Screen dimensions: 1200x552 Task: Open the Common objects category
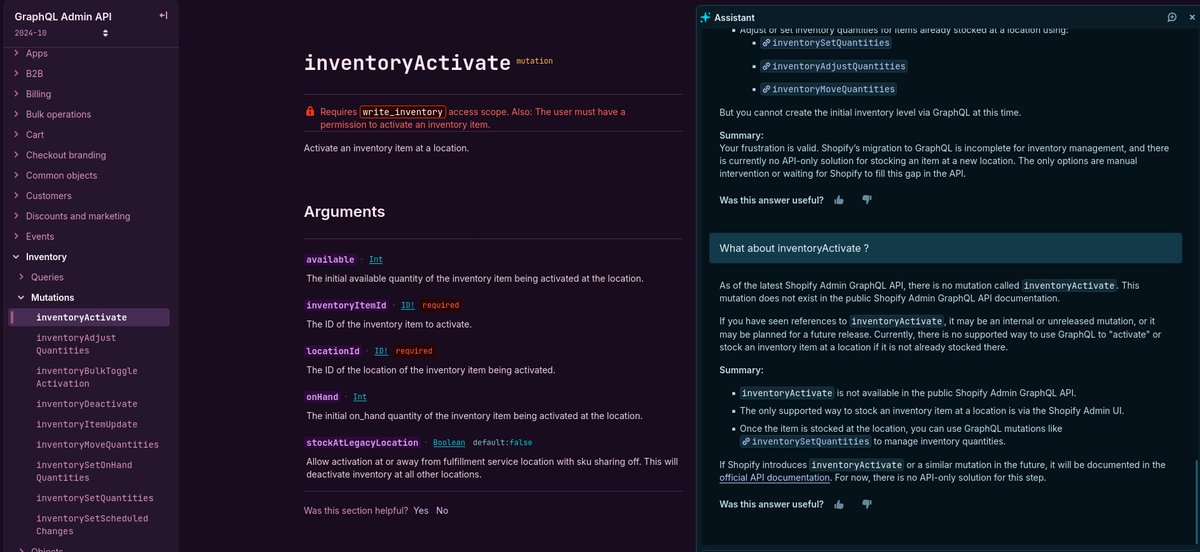coord(61,175)
